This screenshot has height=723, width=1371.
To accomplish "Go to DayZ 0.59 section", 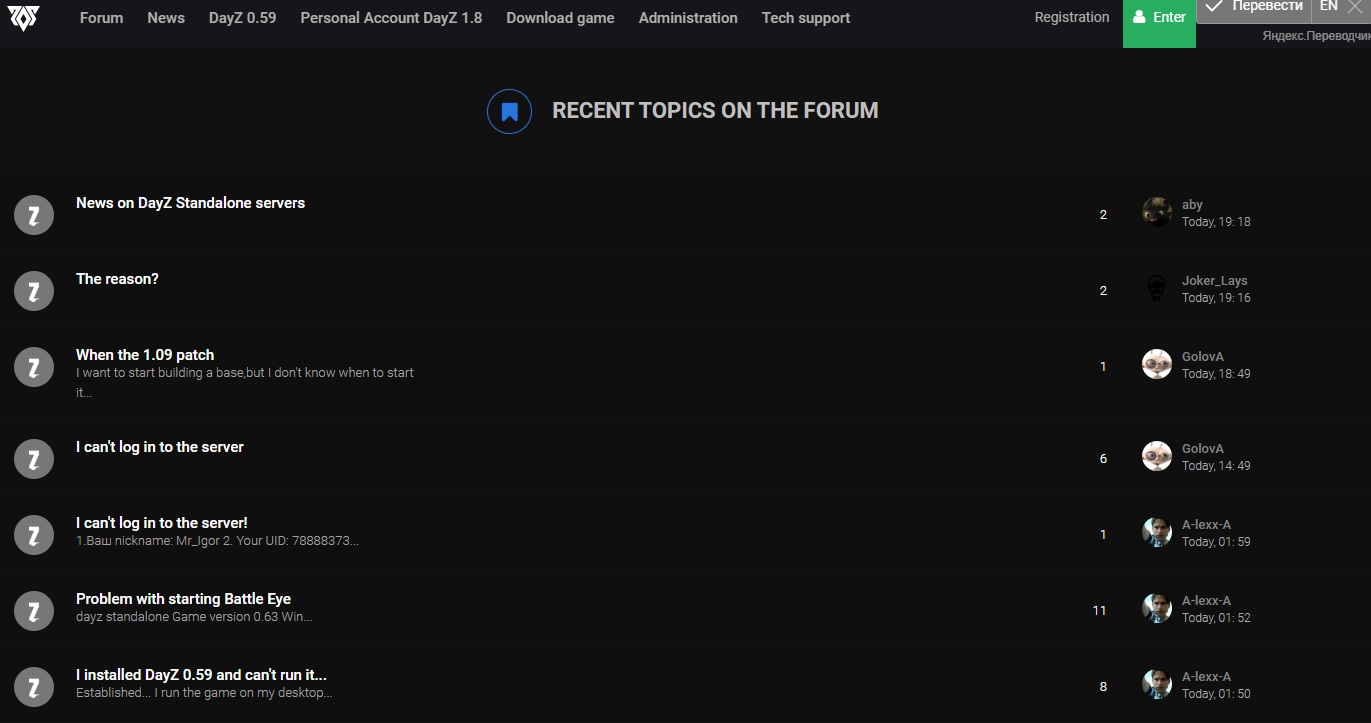I will click(x=242, y=18).
